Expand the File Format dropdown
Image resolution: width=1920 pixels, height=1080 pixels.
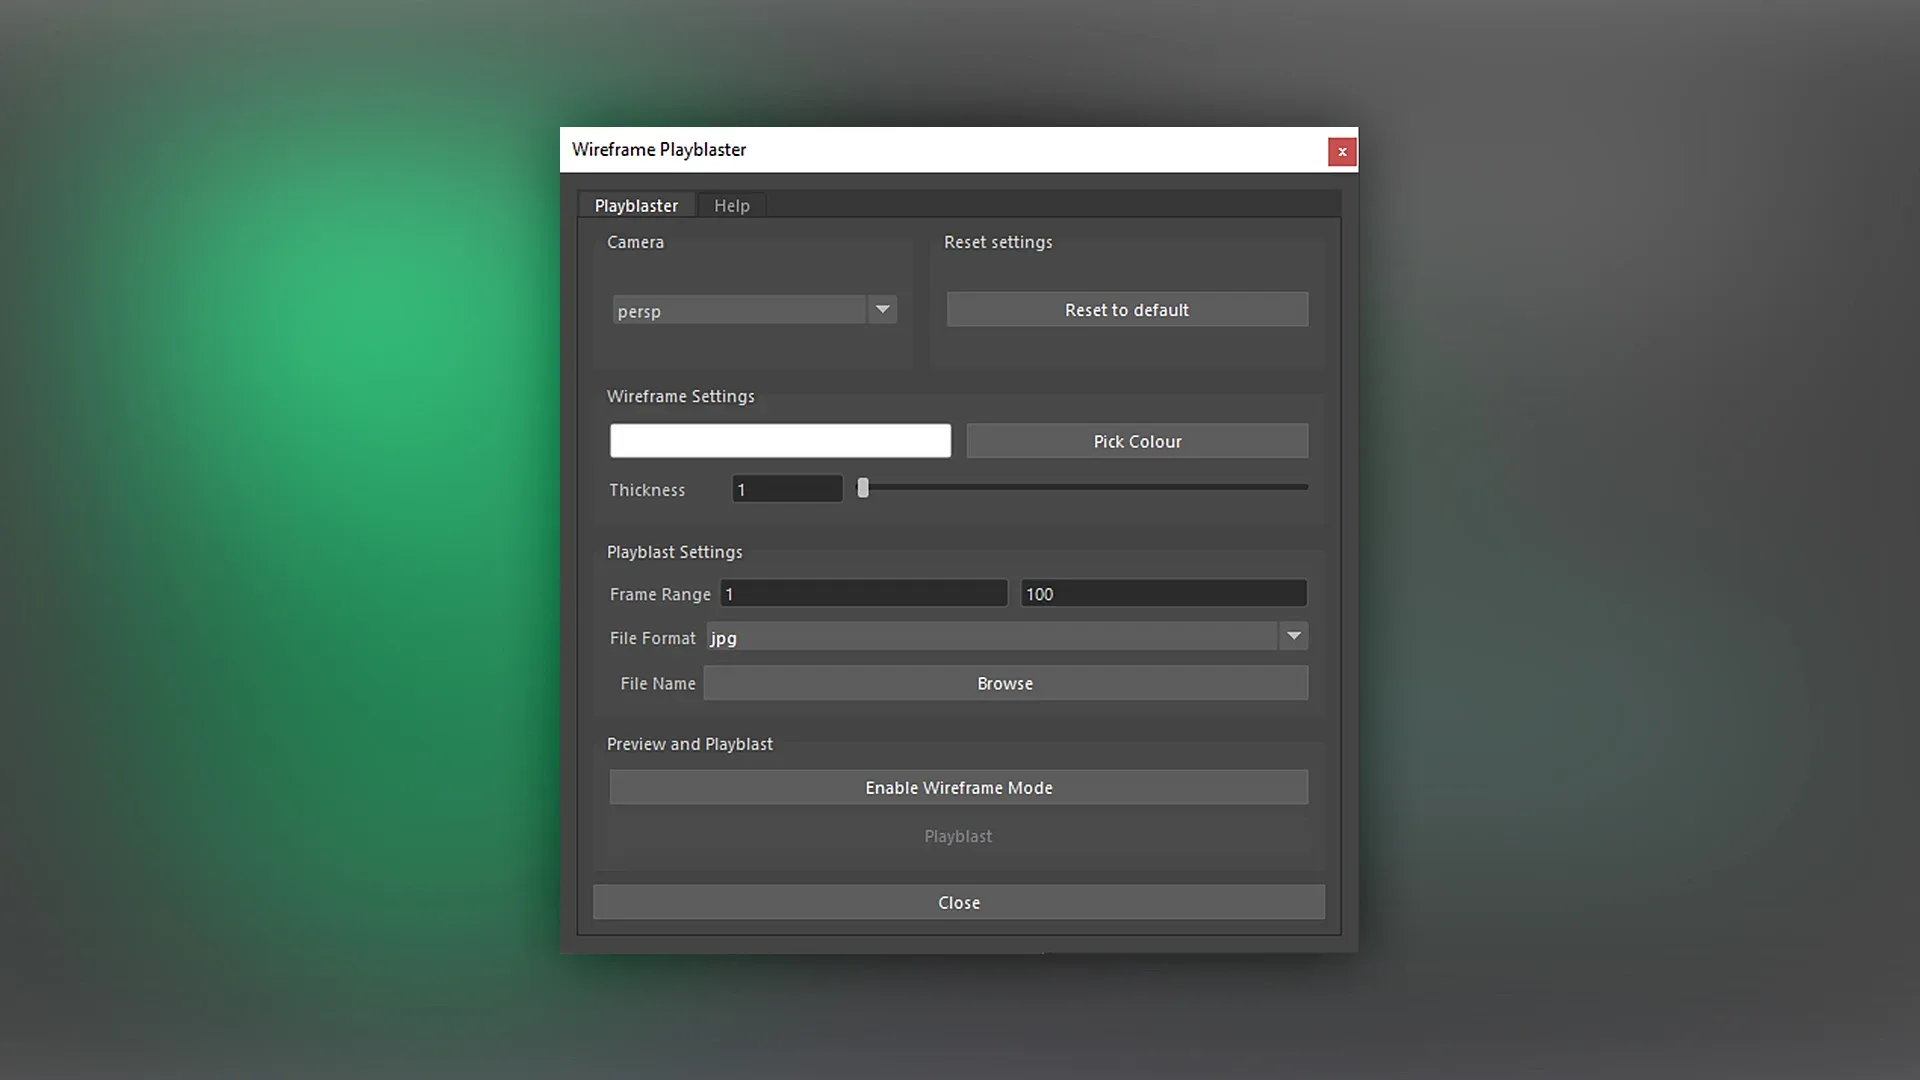(1294, 636)
